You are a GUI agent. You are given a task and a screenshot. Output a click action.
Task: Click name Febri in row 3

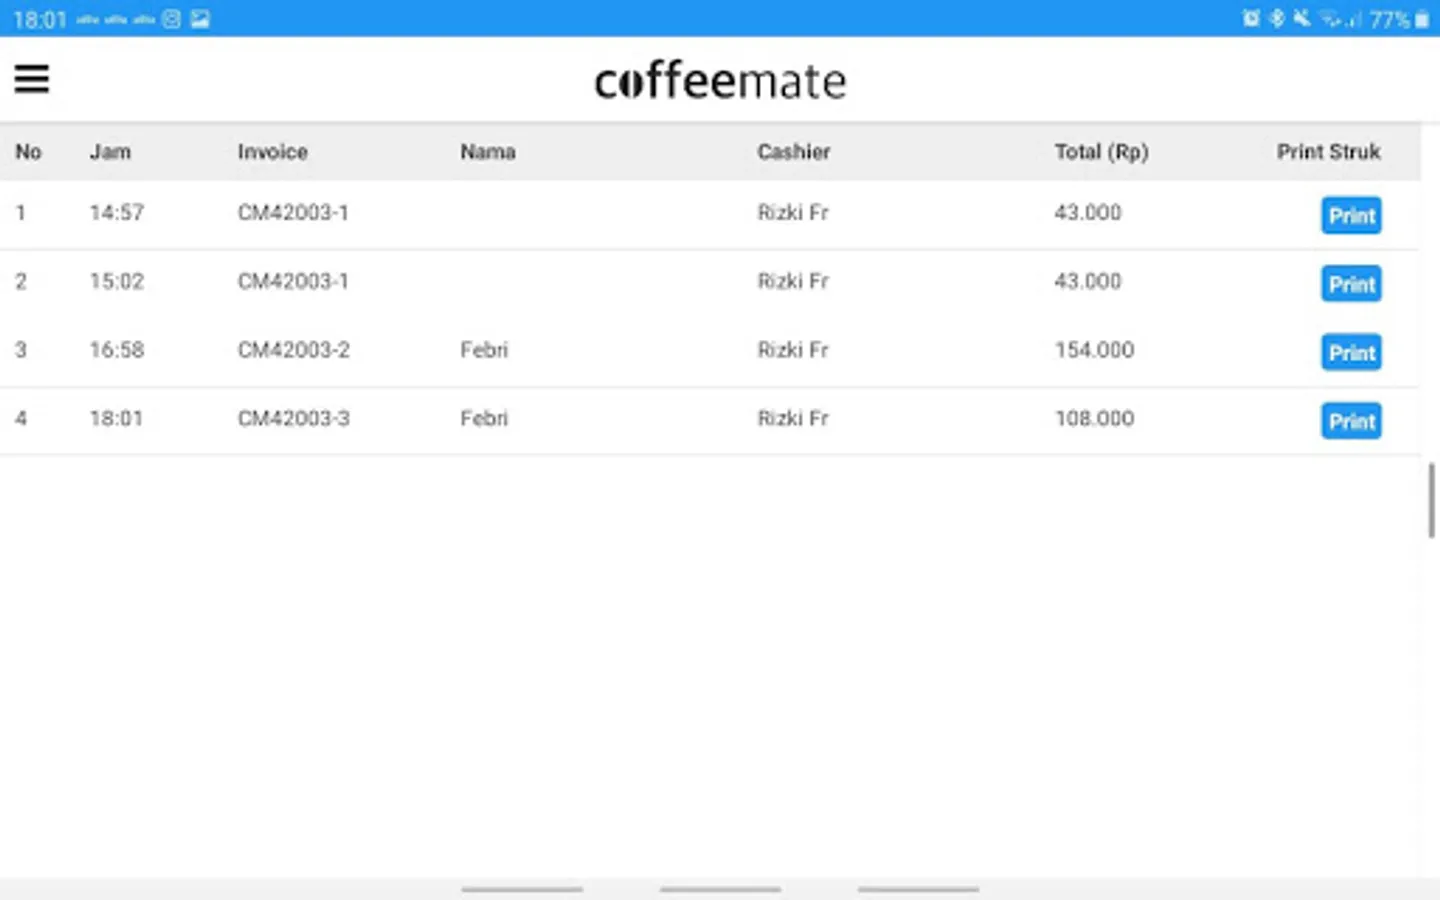[x=484, y=350]
